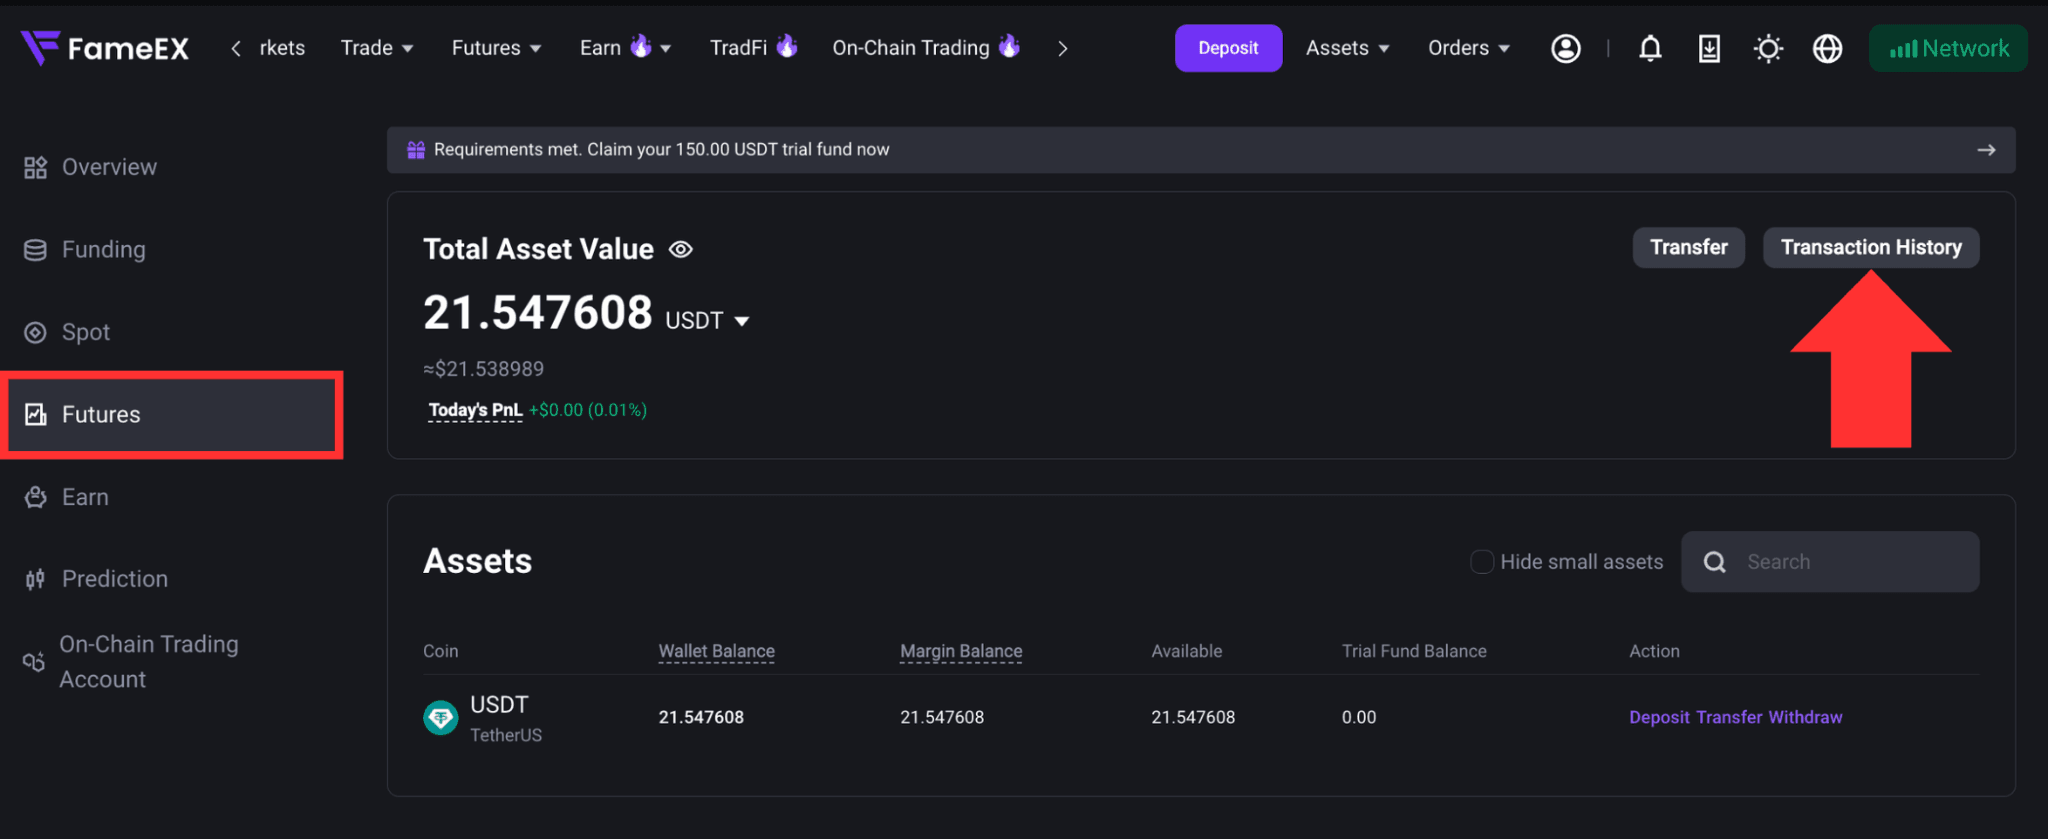Click the banner's right arrow

point(1986,150)
